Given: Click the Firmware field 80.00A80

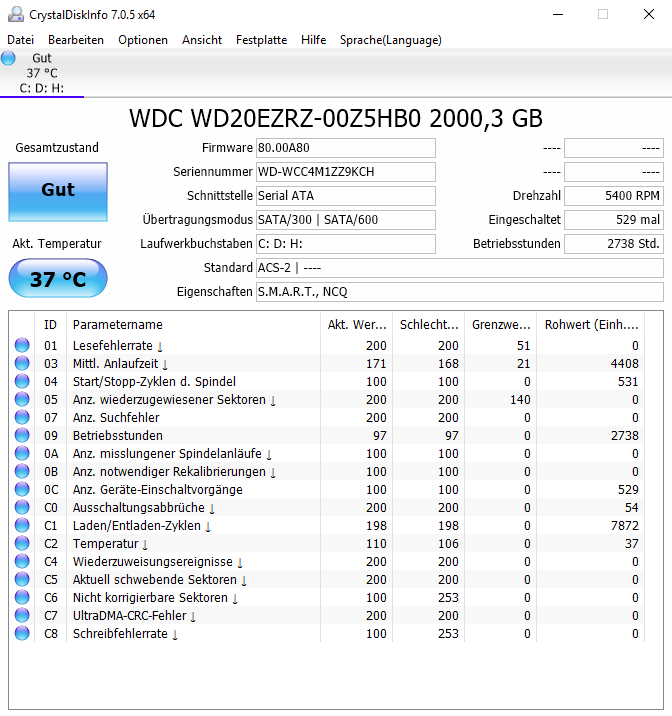Looking at the screenshot, I should point(346,148).
